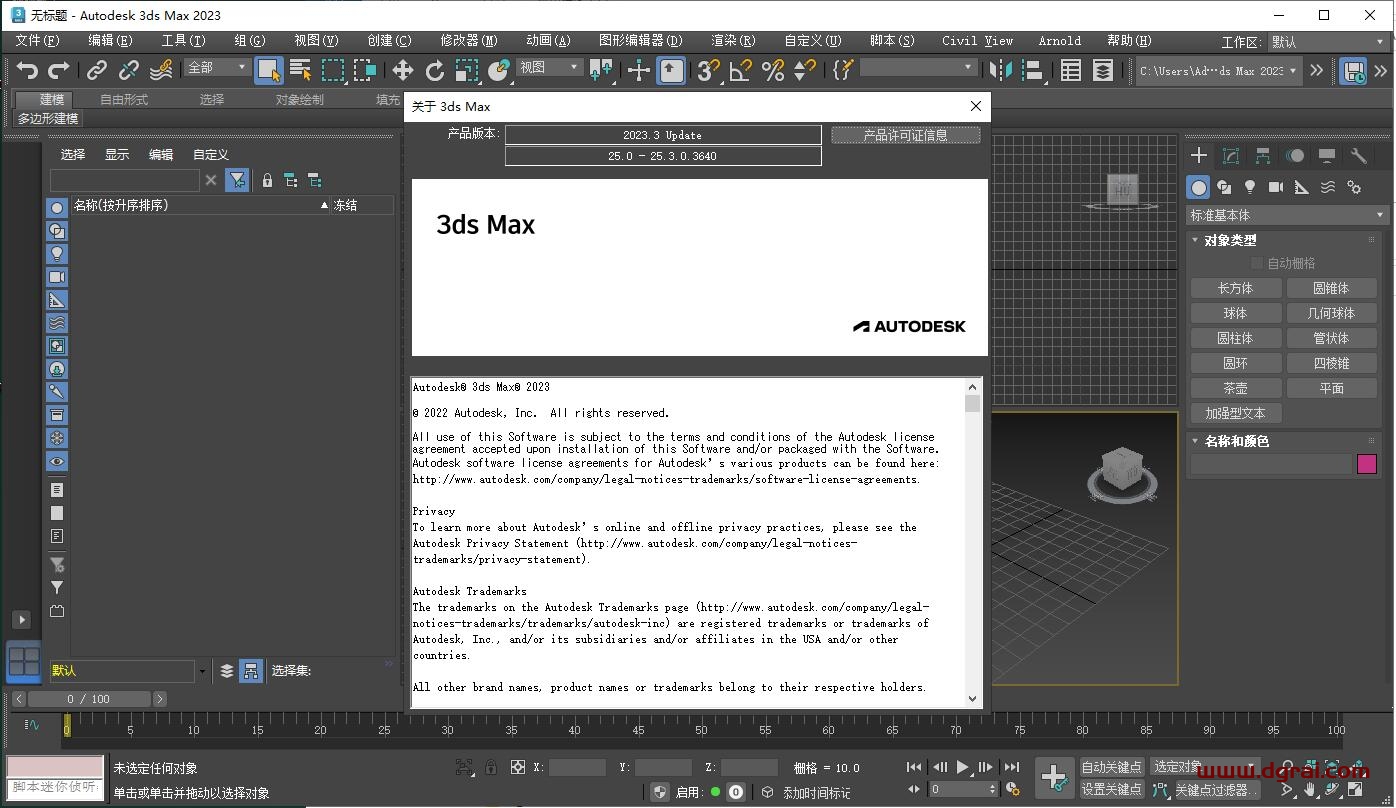The image size is (1396, 808).
Task: Click the 产品许可证信息 button
Action: point(905,135)
